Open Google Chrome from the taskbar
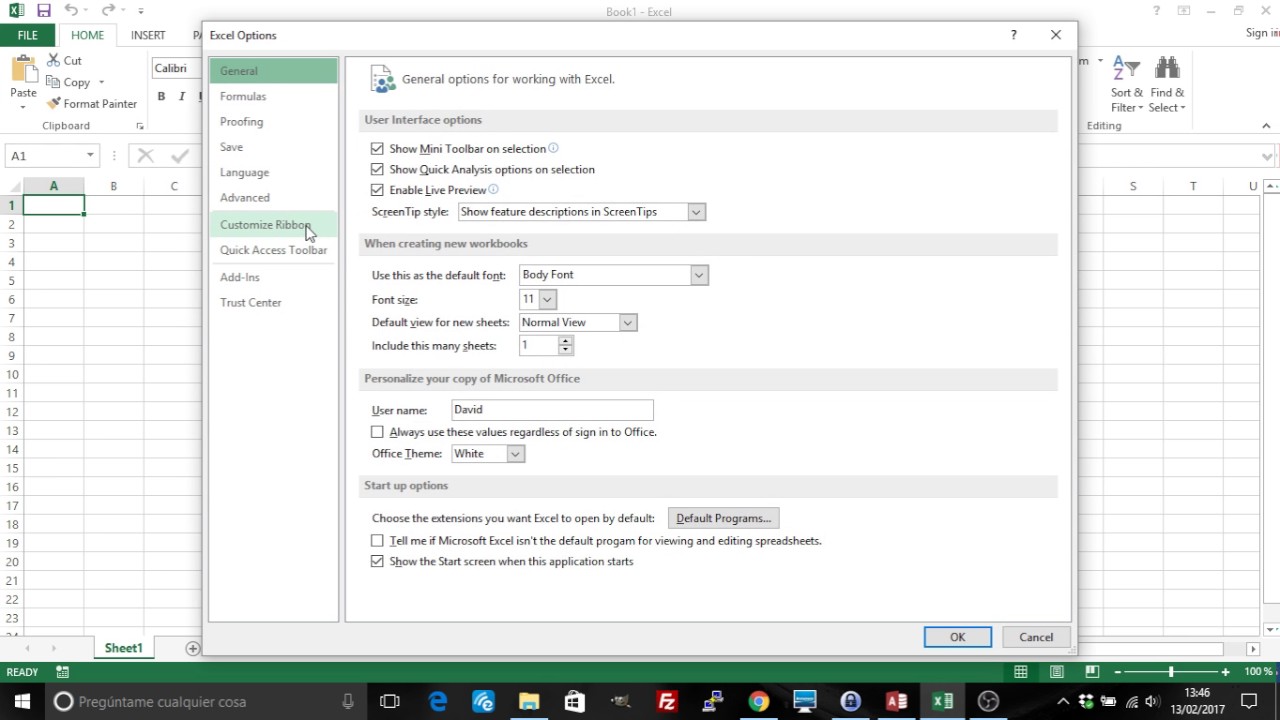The width and height of the screenshot is (1280, 720). click(x=759, y=701)
